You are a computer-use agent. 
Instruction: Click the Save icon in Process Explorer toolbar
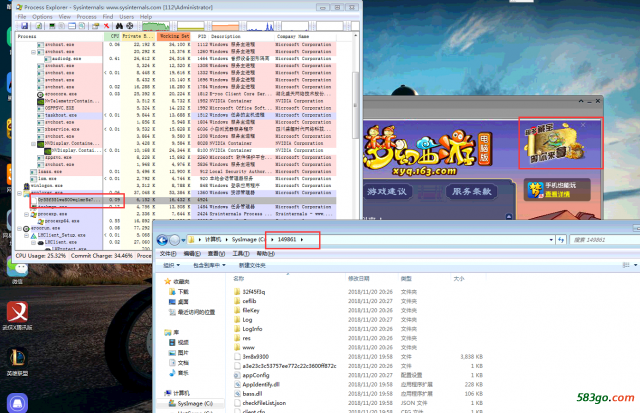click(24, 26)
